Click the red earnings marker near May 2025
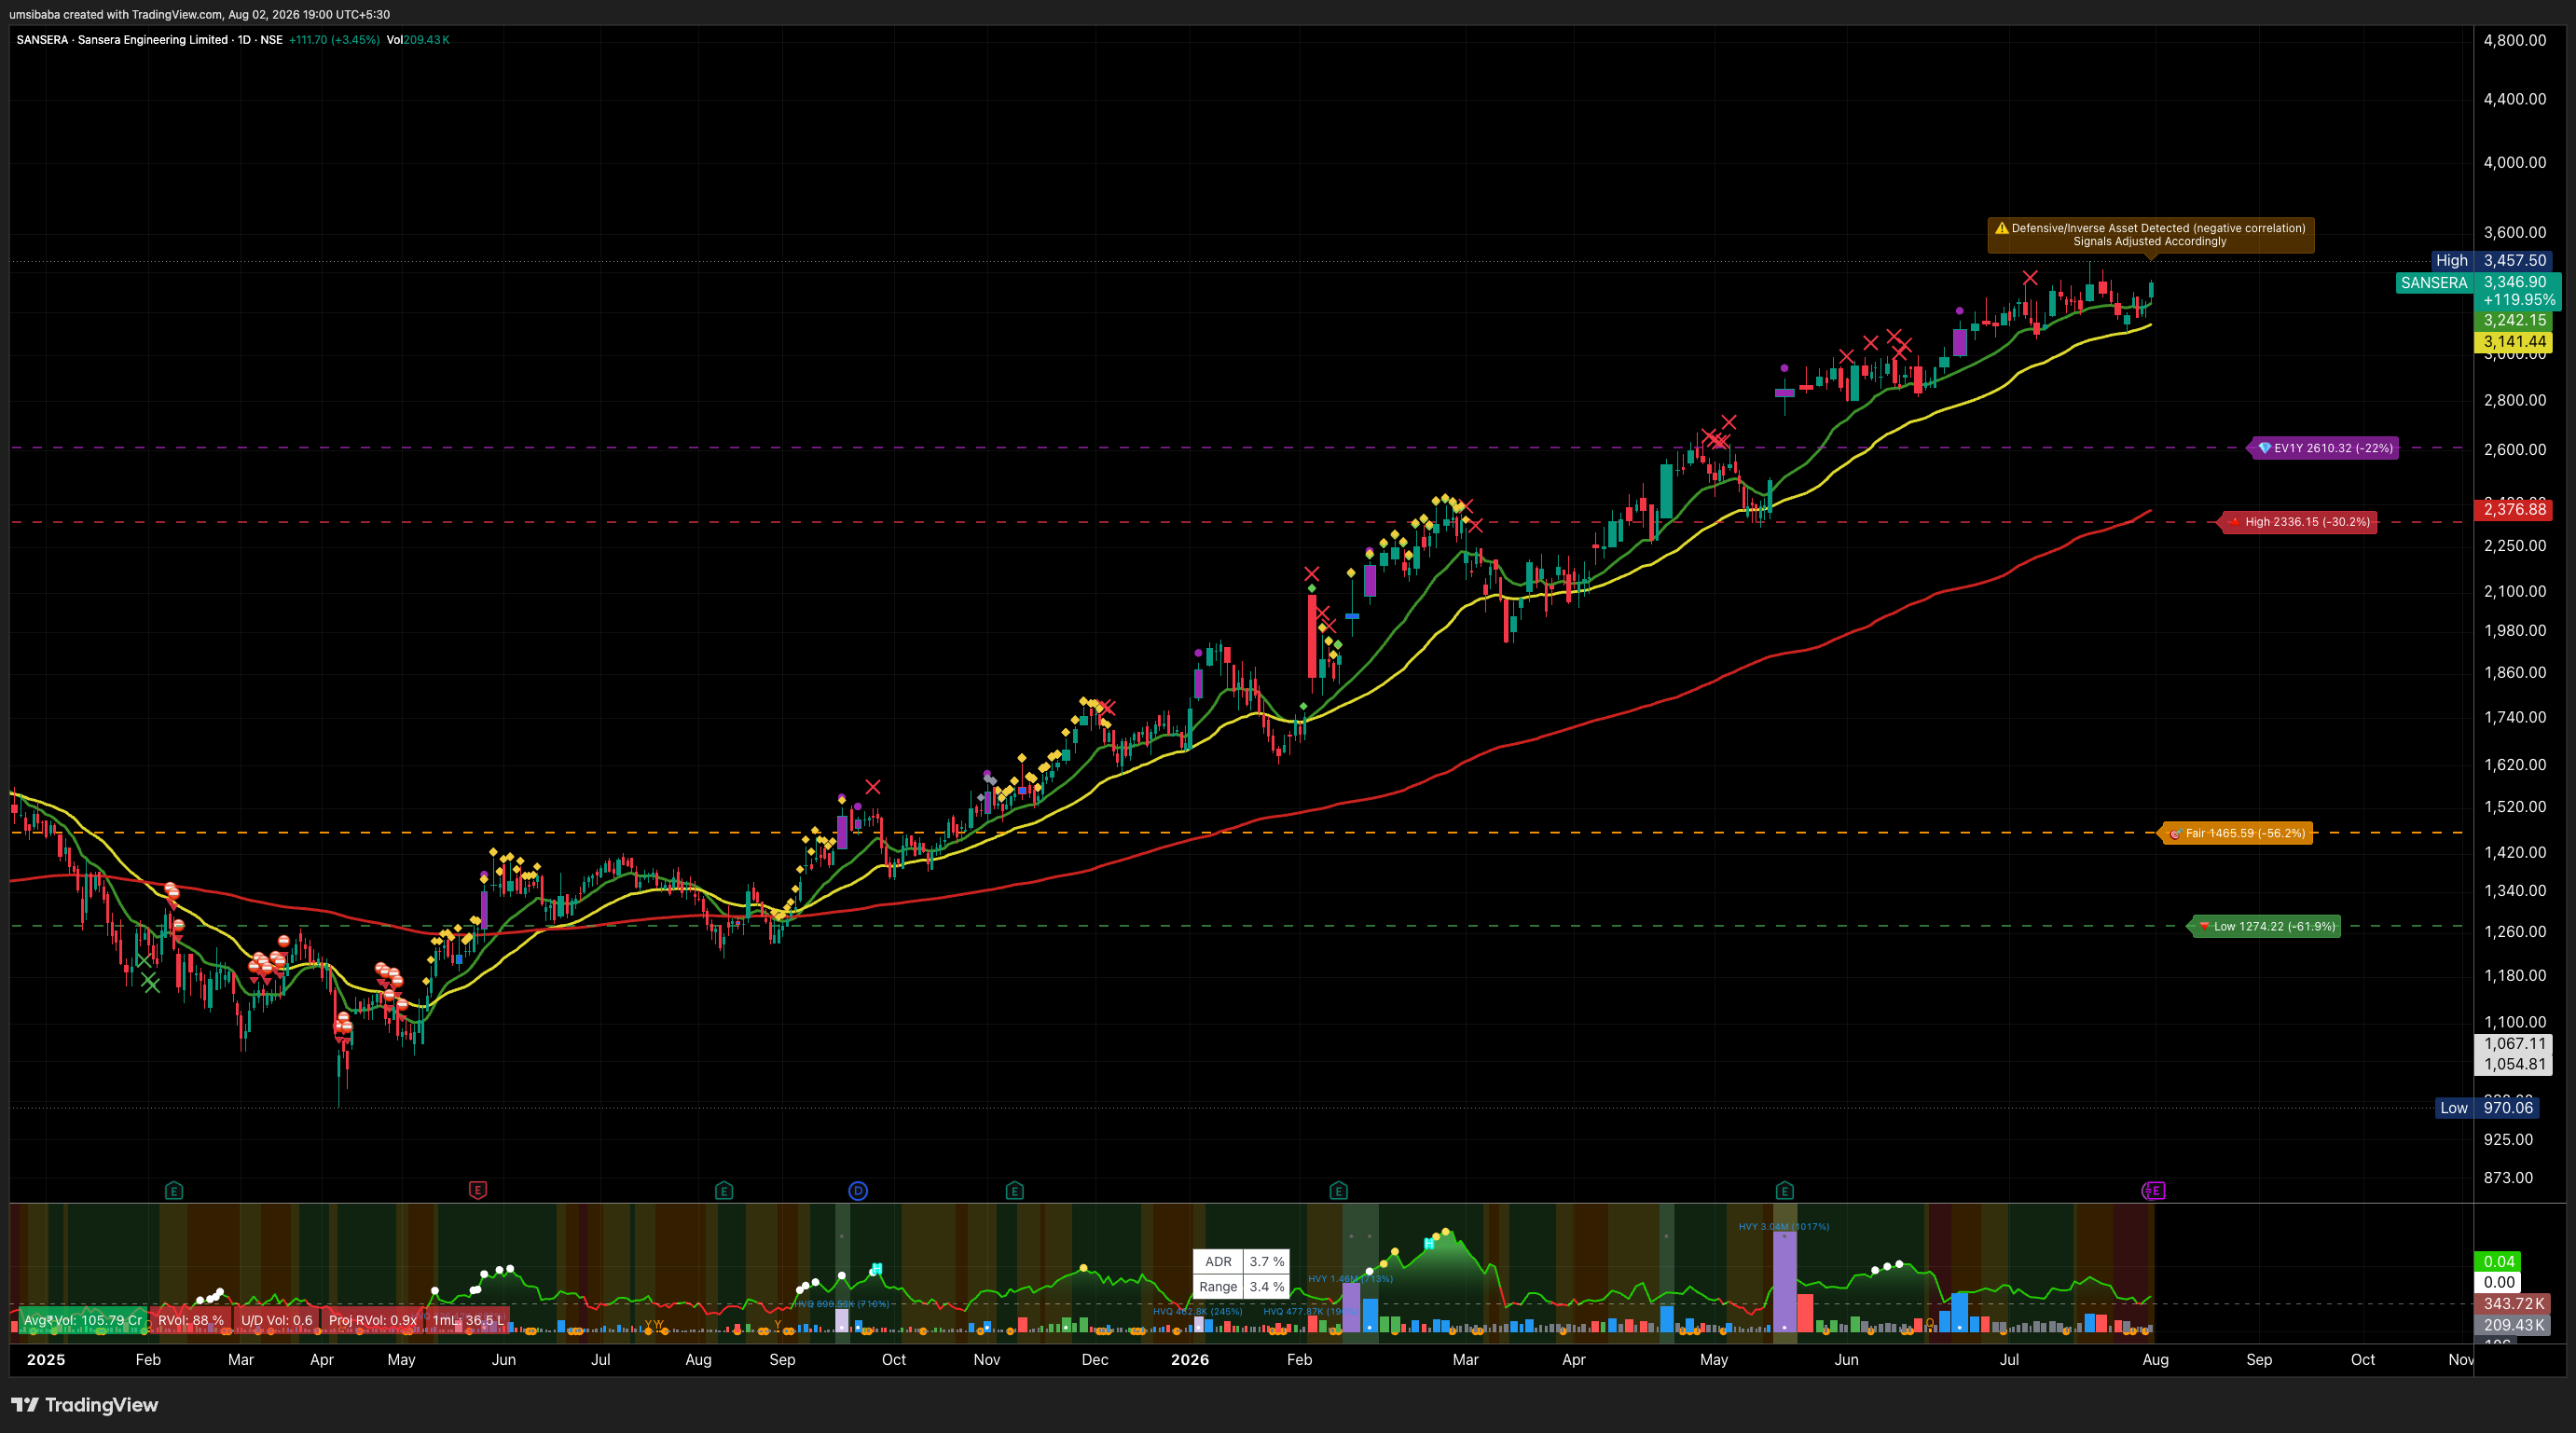Viewport: 2576px width, 1433px height. (478, 1190)
